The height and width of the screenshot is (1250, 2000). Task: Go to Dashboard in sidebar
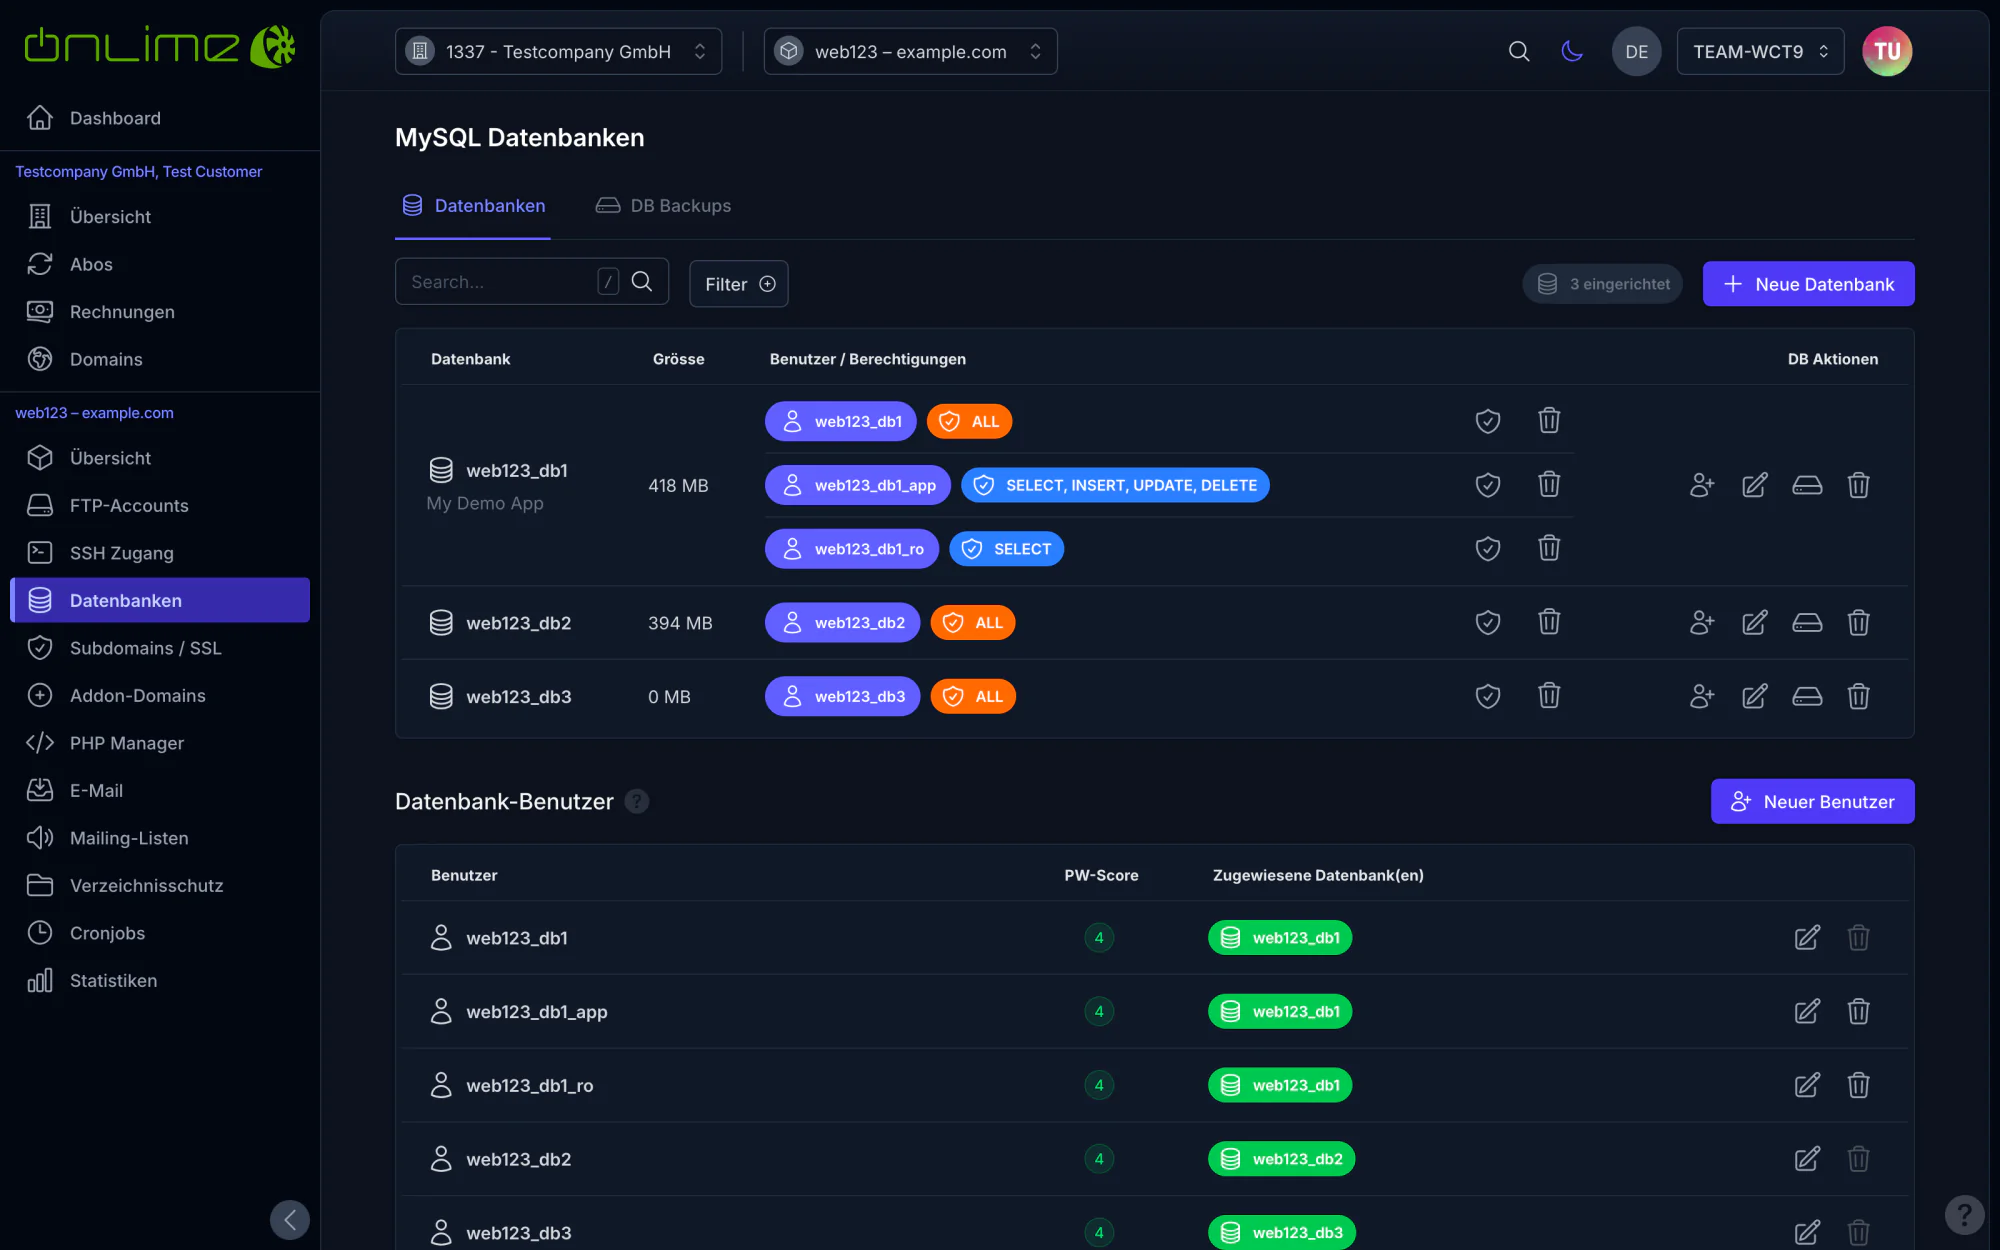[160, 118]
